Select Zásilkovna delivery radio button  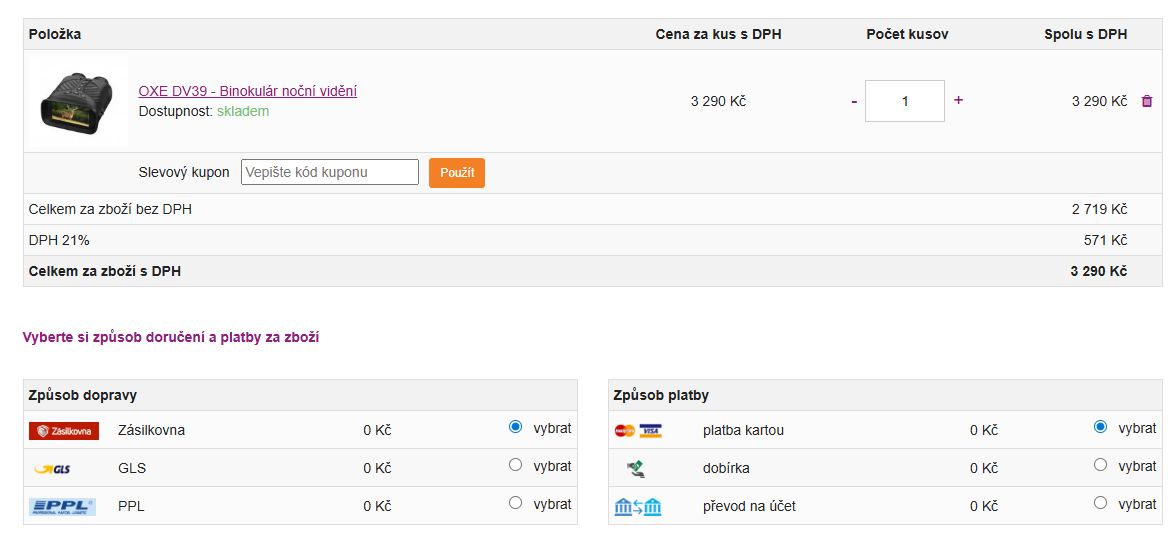coord(515,427)
